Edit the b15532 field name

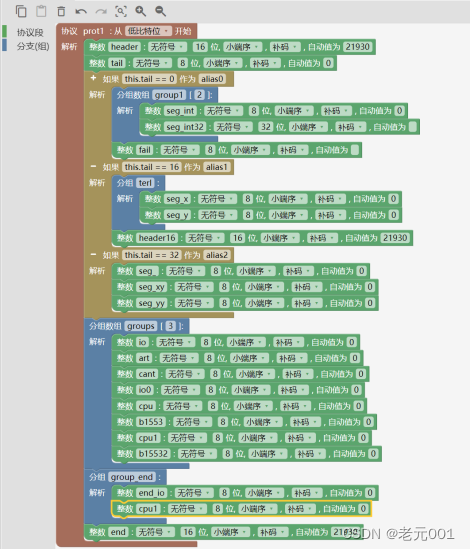153,454
